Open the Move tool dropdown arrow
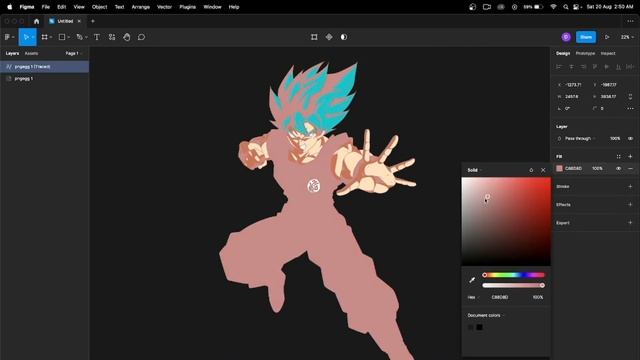Screen dimensions: 640x360 click(x=33, y=38)
